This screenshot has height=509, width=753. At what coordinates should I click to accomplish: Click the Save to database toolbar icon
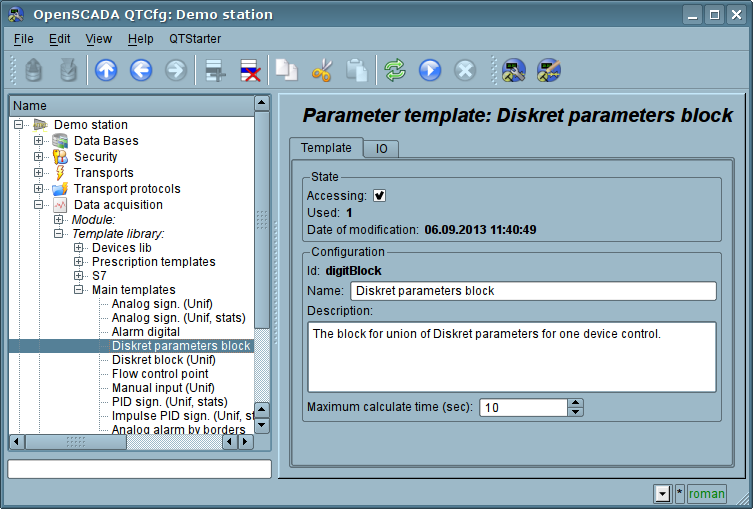click(68, 71)
